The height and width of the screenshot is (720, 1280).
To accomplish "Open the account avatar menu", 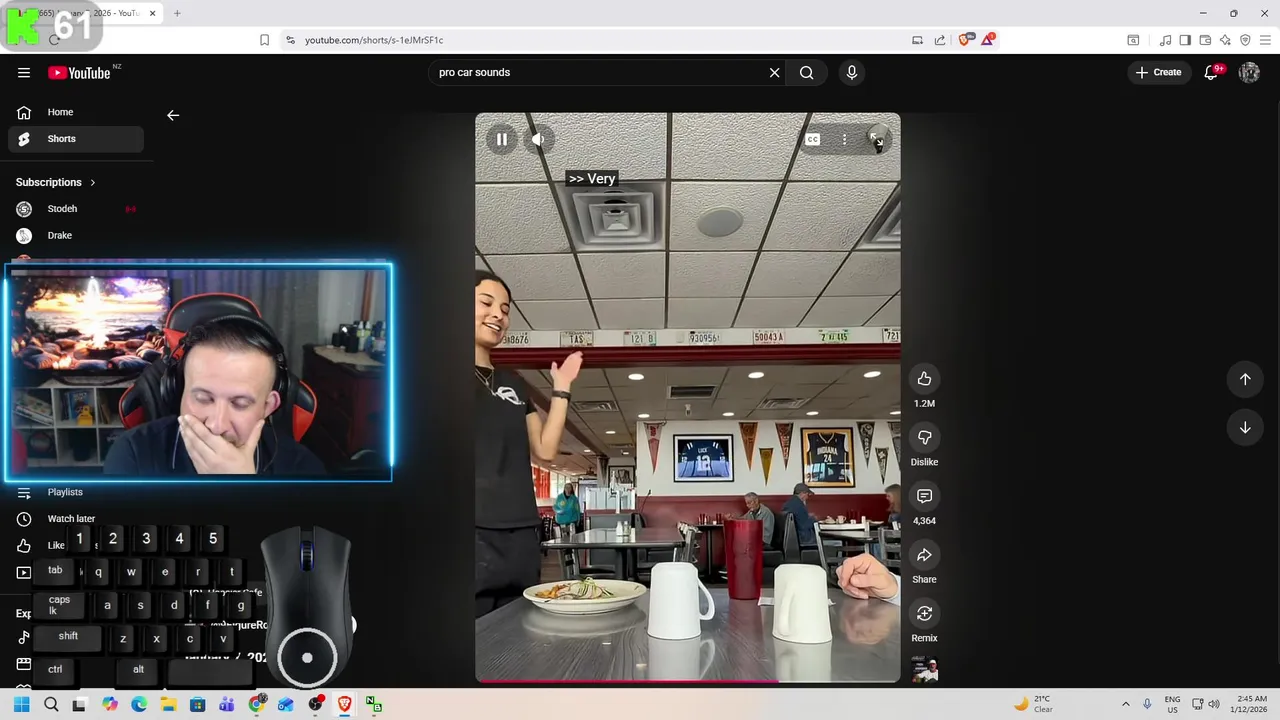I will [1249, 72].
